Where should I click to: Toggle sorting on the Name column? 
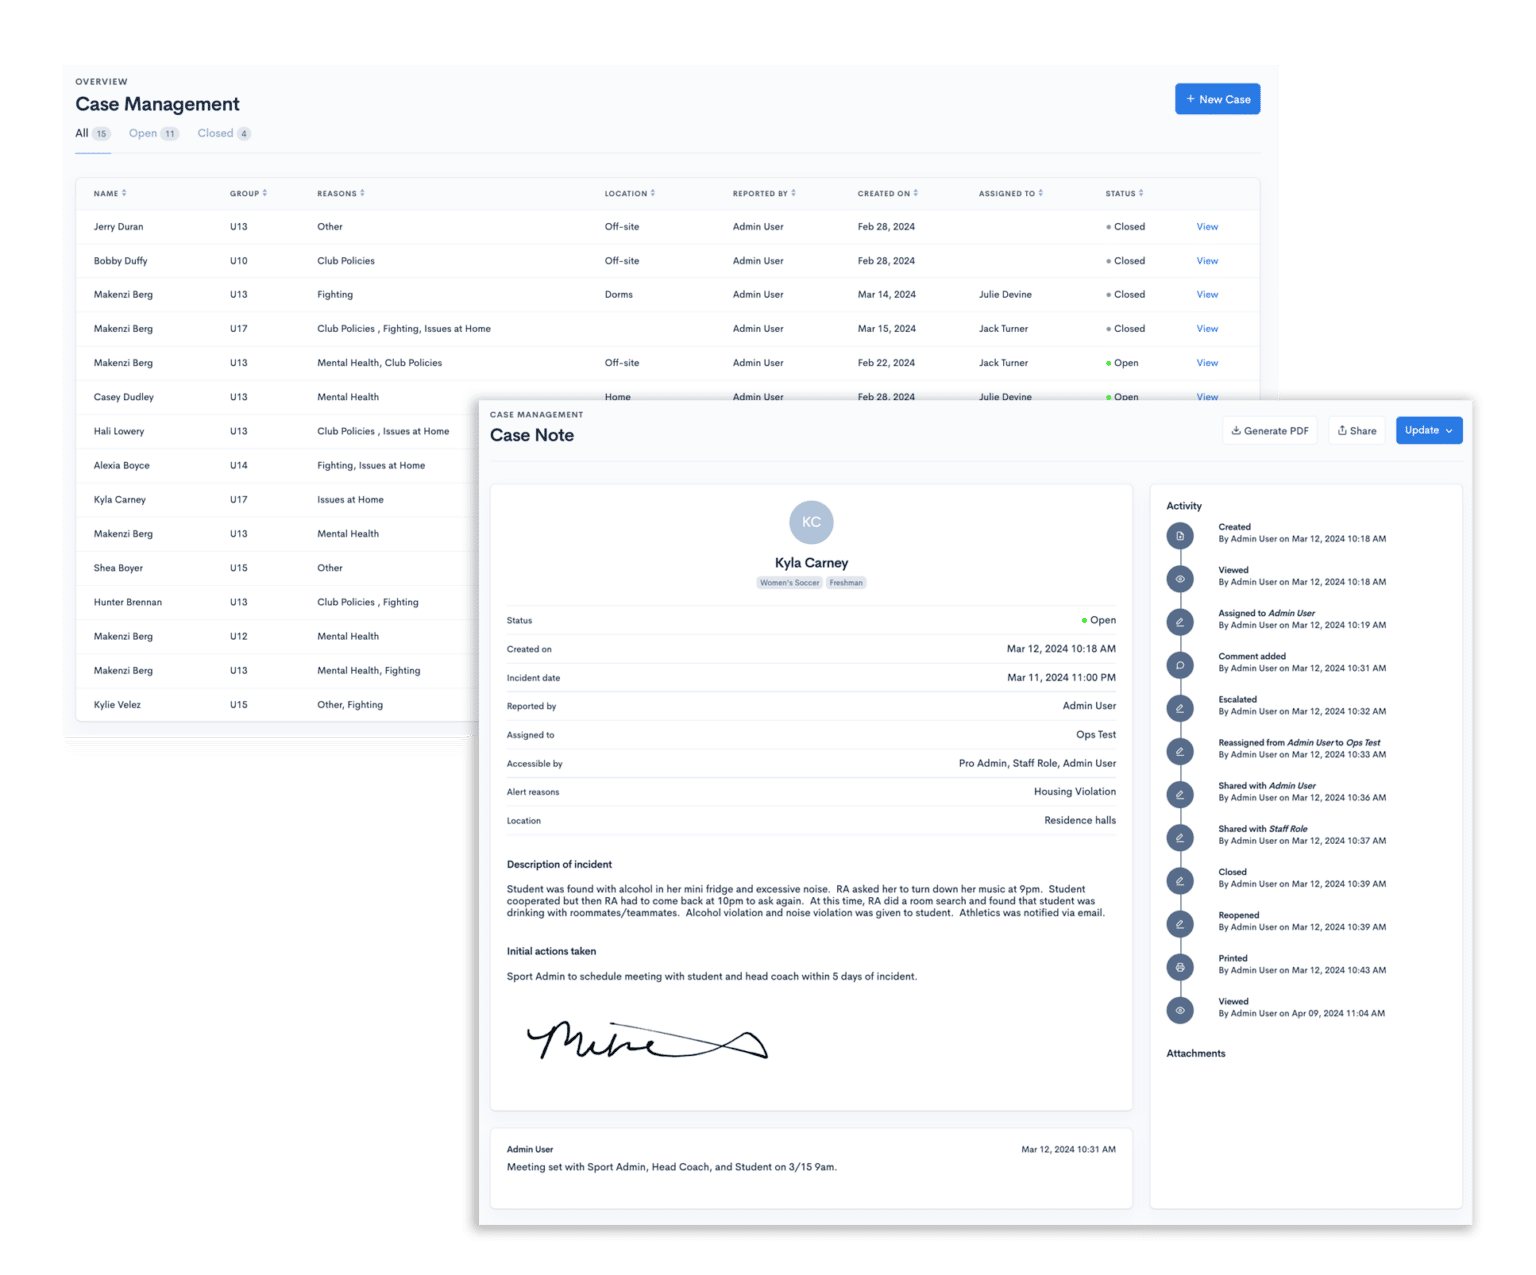[x=122, y=193]
